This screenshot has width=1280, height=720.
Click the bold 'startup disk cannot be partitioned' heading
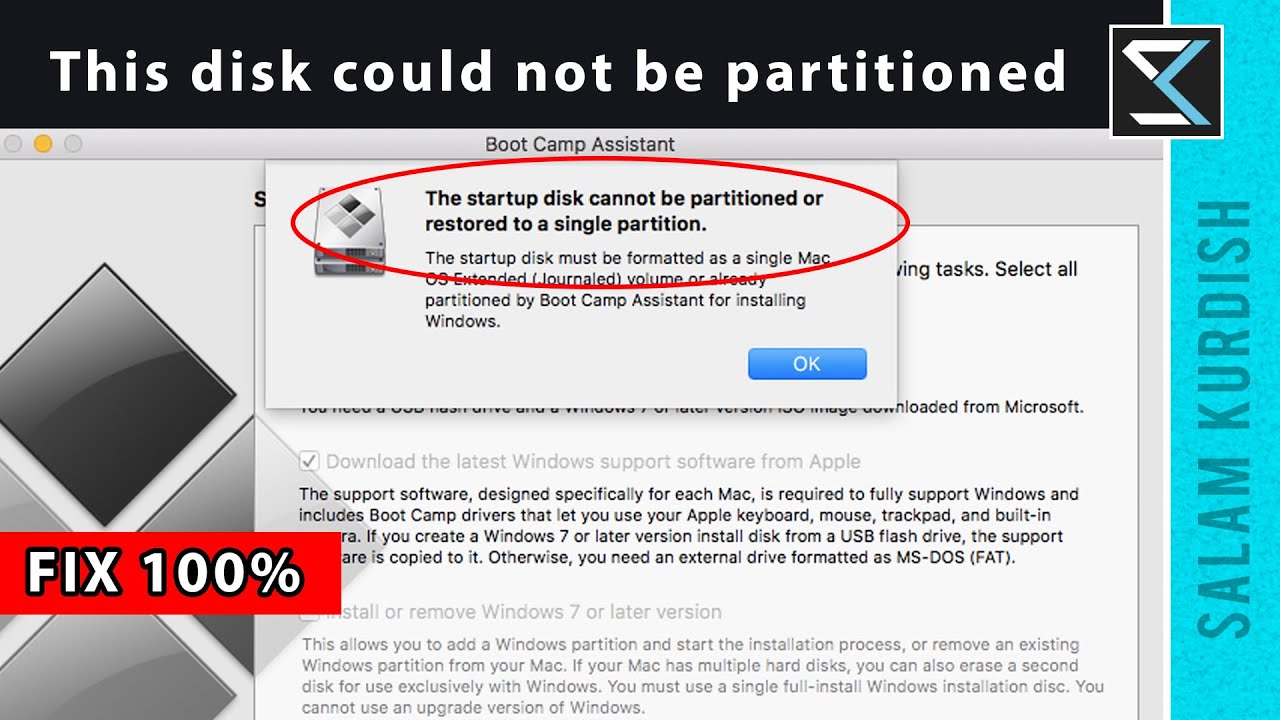click(x=624, y=210)
